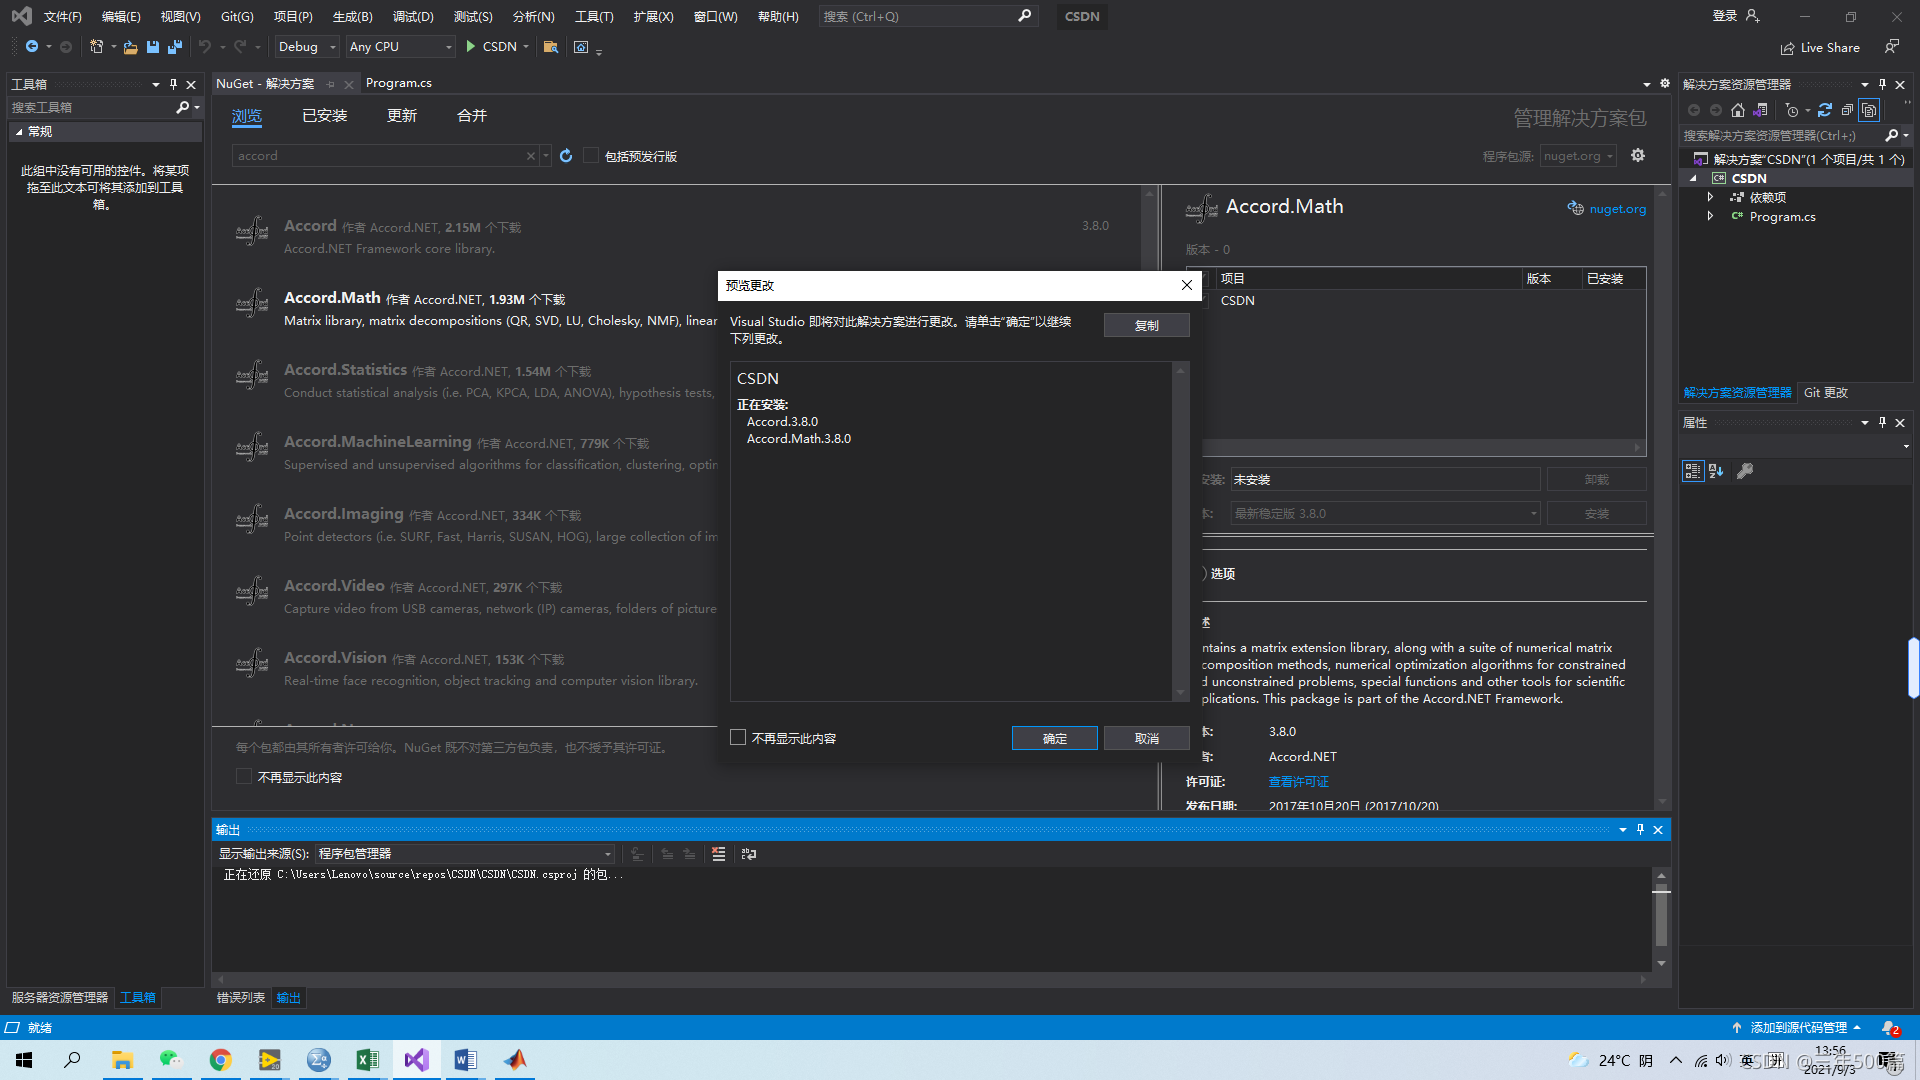Screen dimensions: 1920x1080
Task: Switch to the 已安装 packages tab
Action: click(320, 116)
